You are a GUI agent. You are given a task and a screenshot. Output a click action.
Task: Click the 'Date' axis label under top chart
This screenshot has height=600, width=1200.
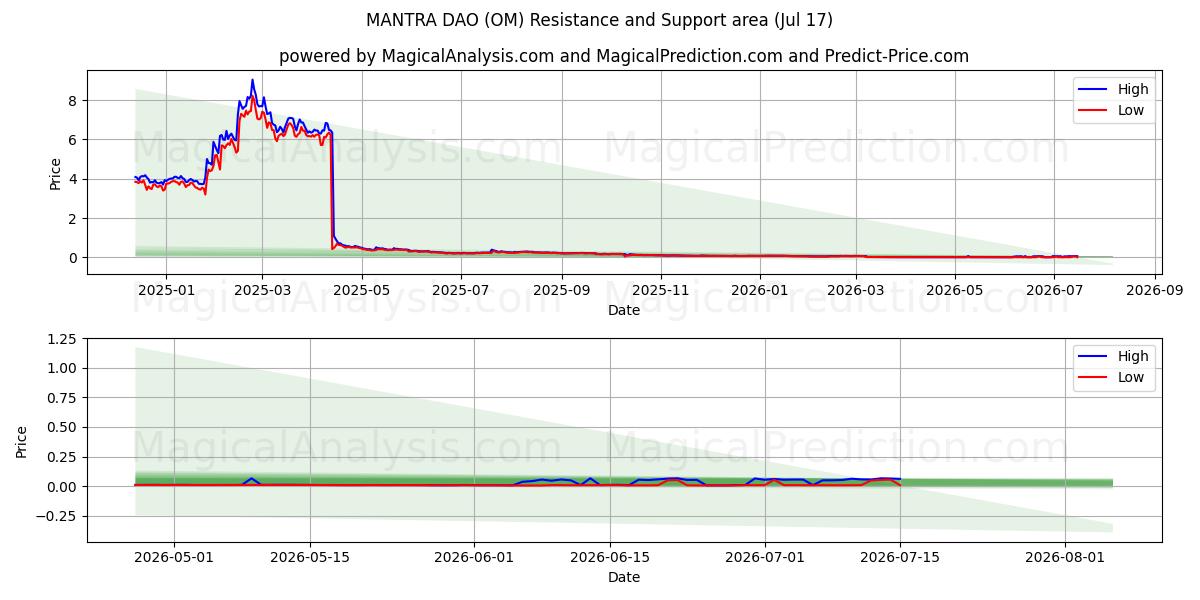(624, 310)
